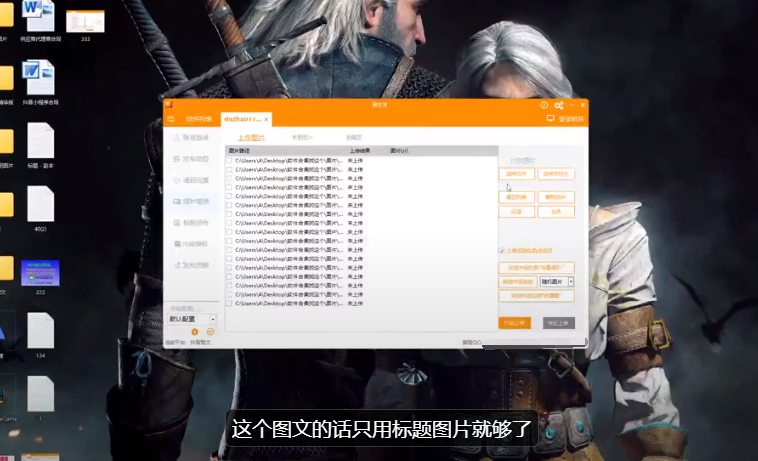This screenshot has width=758, height=461.
Task: Open the hamburger menu in the orange header
Action: (171, 119)
